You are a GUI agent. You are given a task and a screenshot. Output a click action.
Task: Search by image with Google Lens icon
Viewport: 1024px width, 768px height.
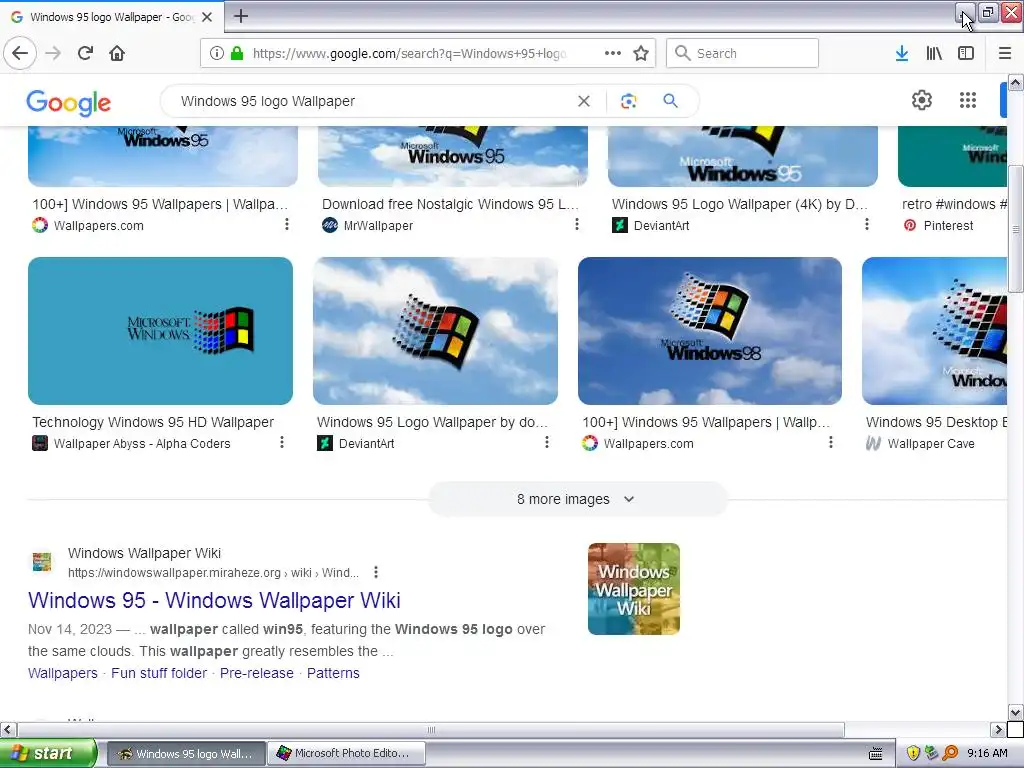[x=628, y=101]
